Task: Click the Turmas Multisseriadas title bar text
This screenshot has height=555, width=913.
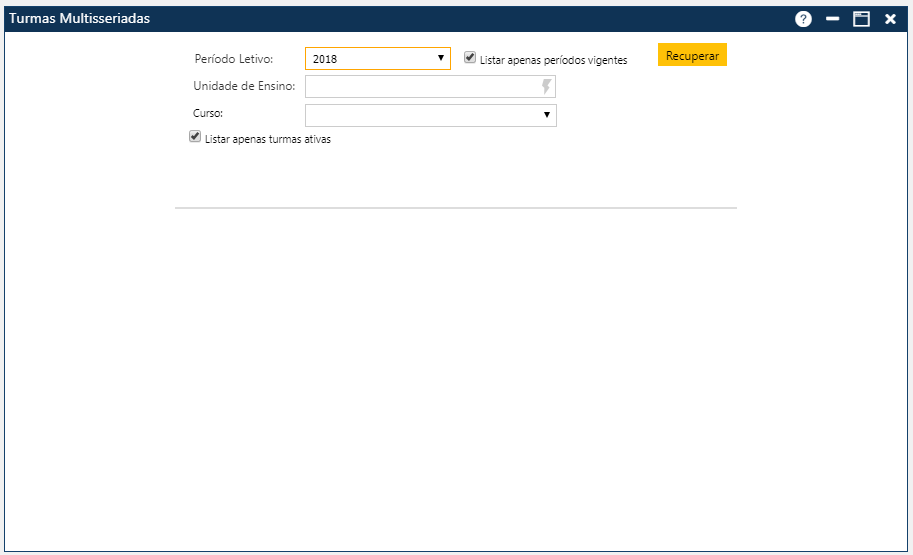Action: tap(80, 19)
